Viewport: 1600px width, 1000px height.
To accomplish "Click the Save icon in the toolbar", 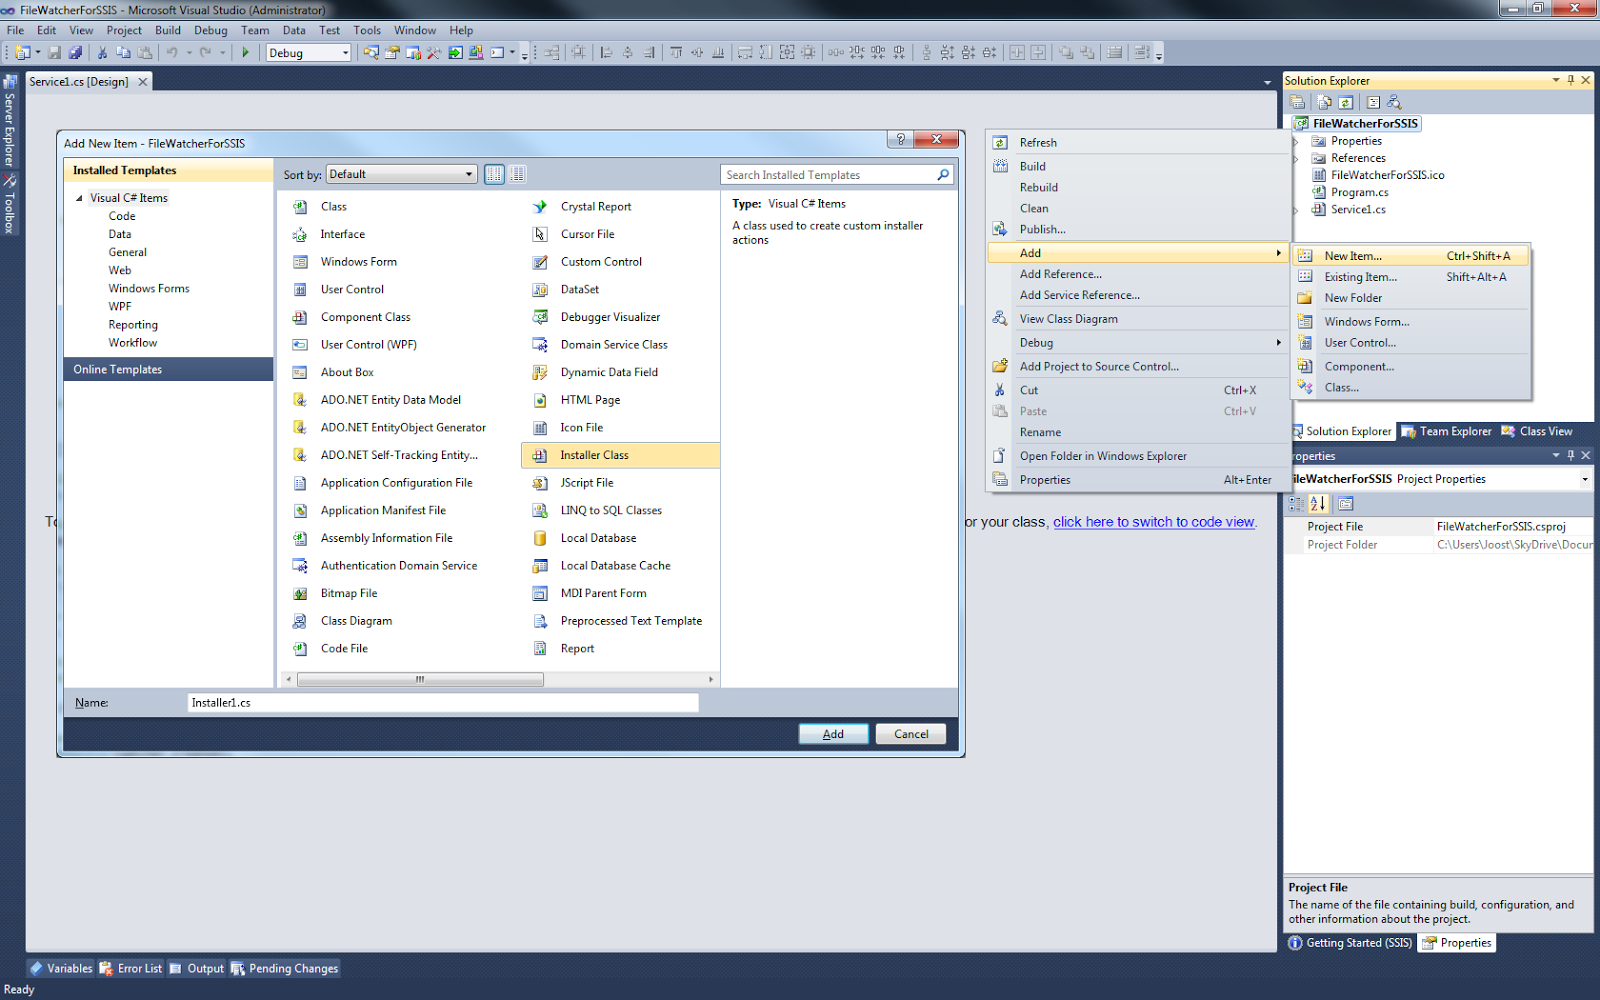I will [x=55, y=53].
